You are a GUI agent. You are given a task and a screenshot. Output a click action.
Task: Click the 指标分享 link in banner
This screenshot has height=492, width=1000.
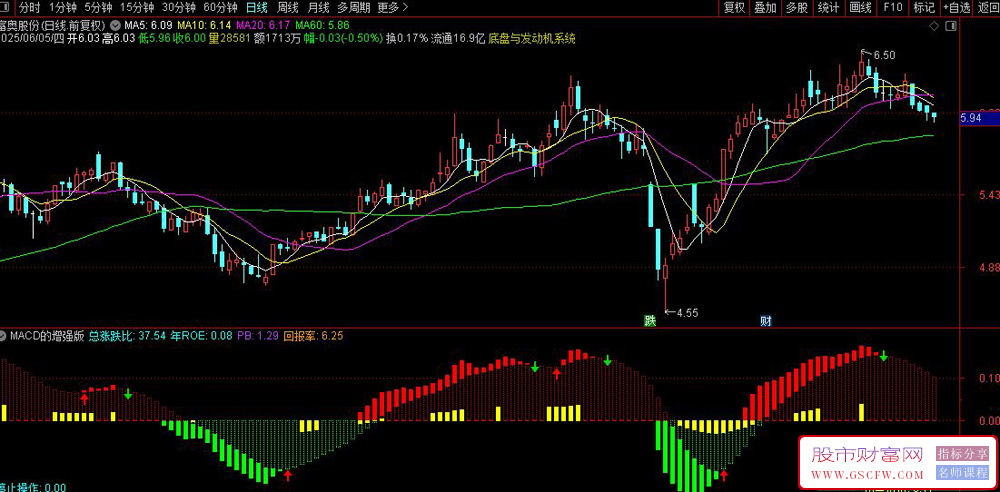pyautogui.click(x=961, y=453)
